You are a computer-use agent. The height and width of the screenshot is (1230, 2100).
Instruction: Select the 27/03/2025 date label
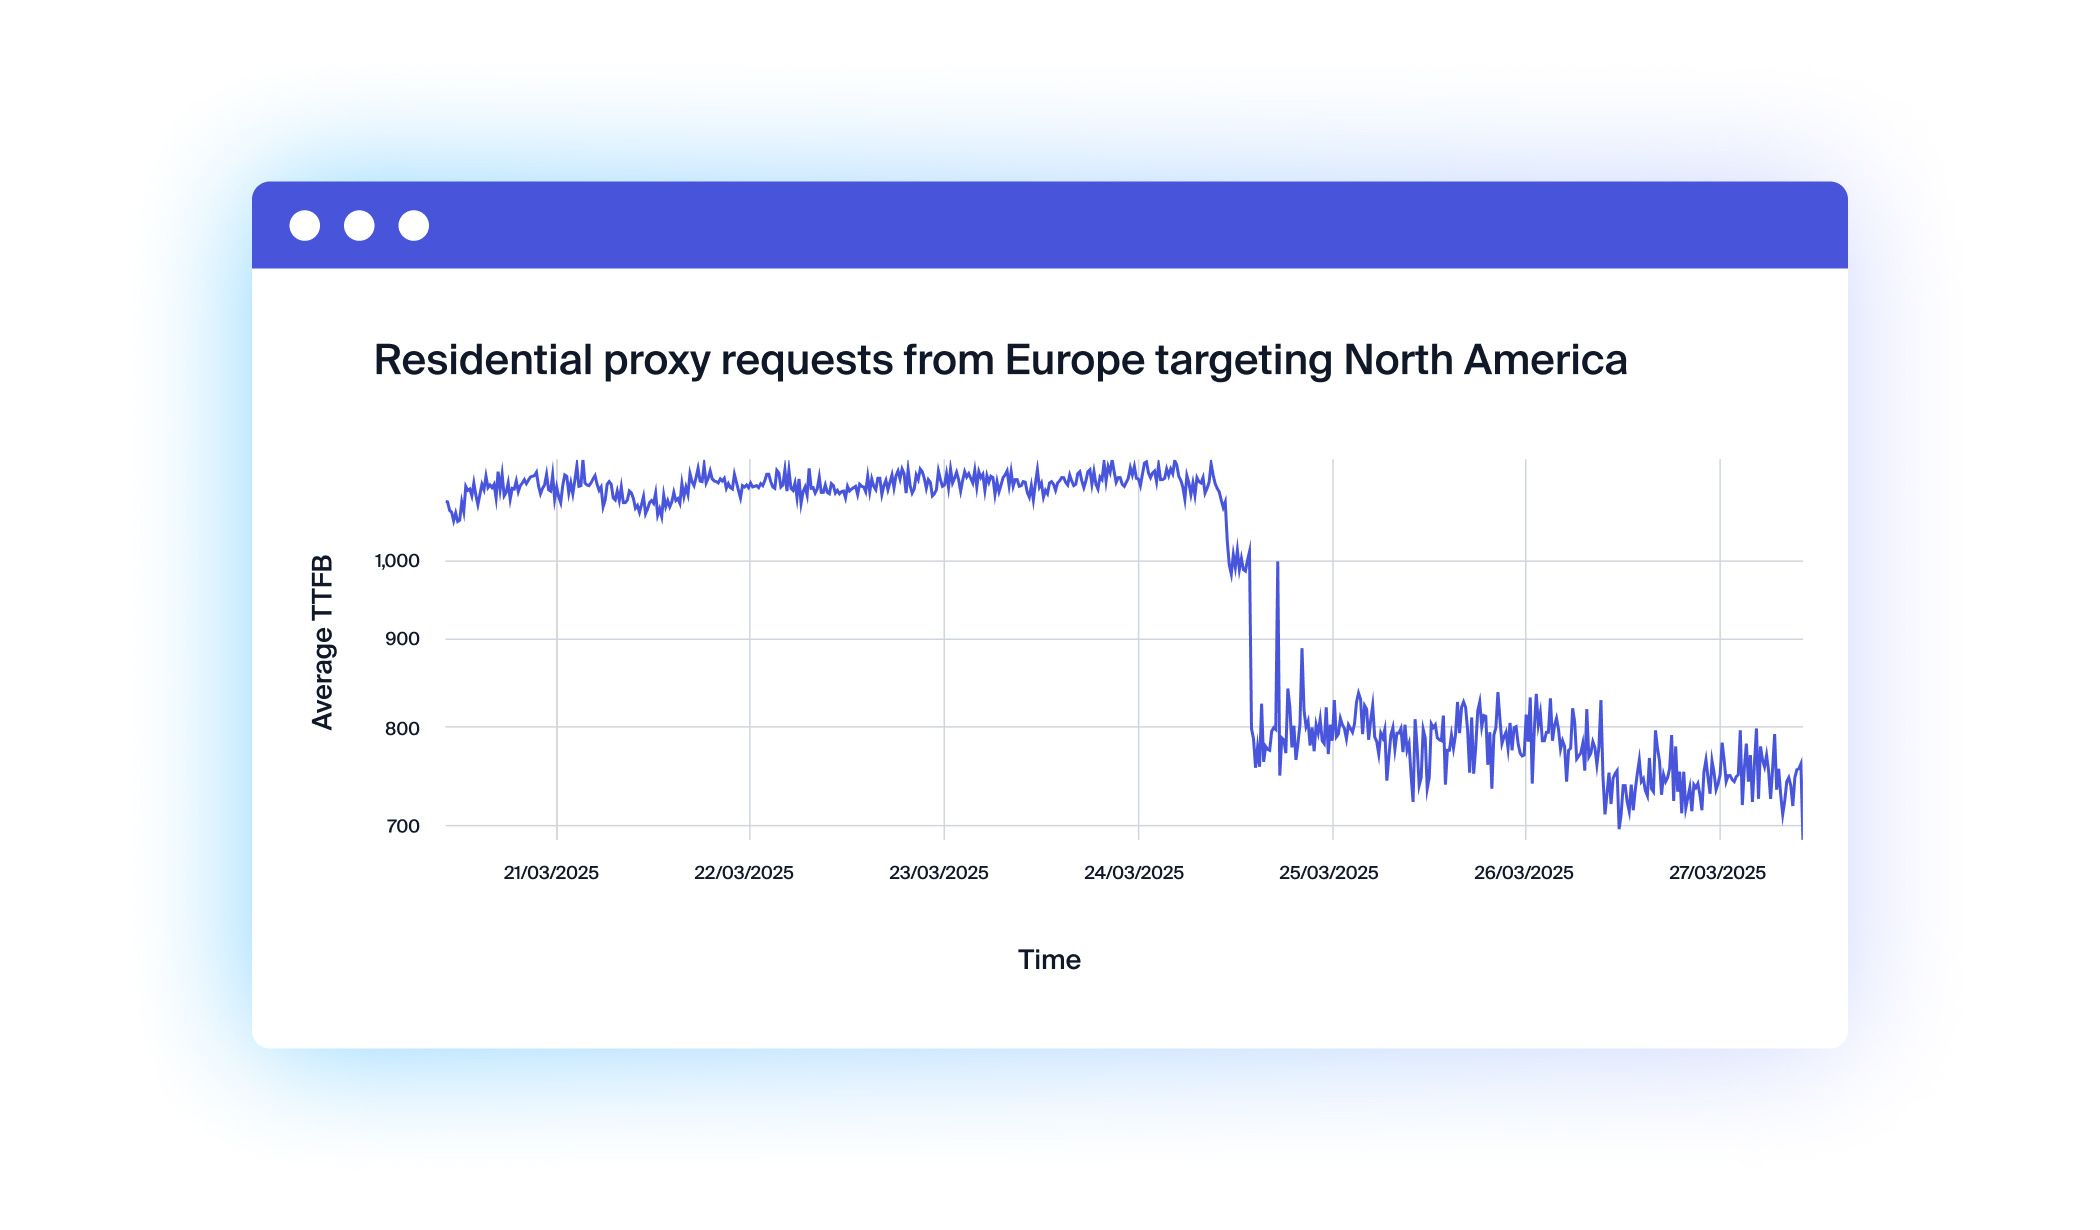1717,873
